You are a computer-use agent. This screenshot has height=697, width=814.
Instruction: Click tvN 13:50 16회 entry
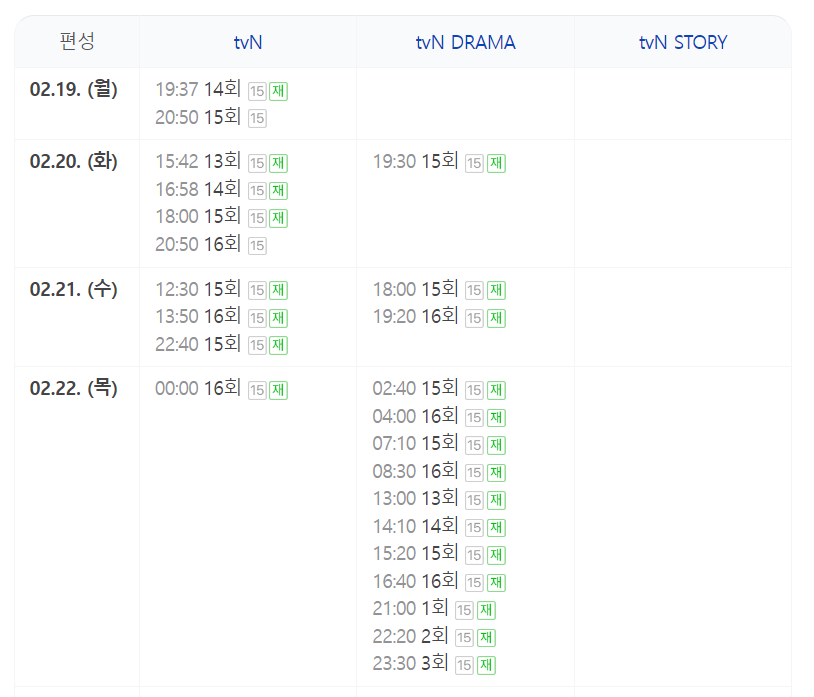222,317
